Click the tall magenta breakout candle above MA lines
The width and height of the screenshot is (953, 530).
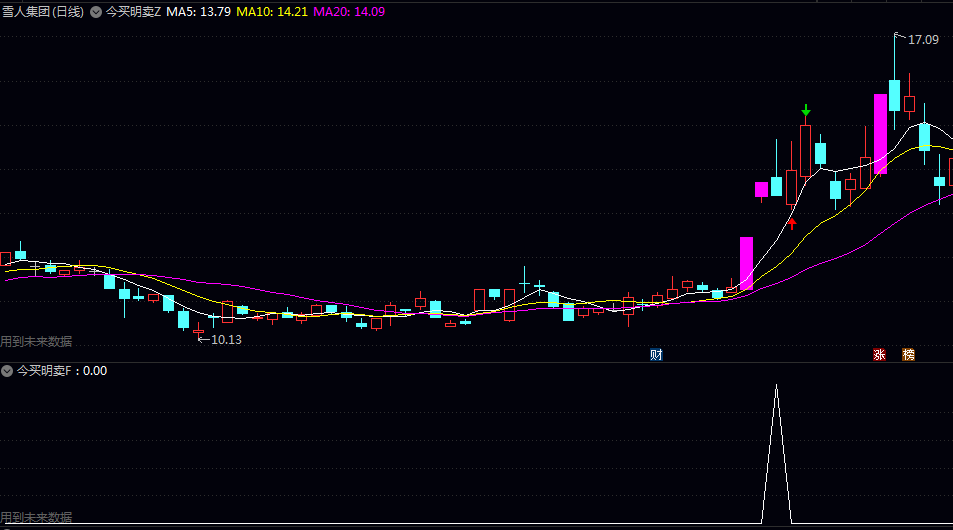pyautogui.click(x=746, y=263)
